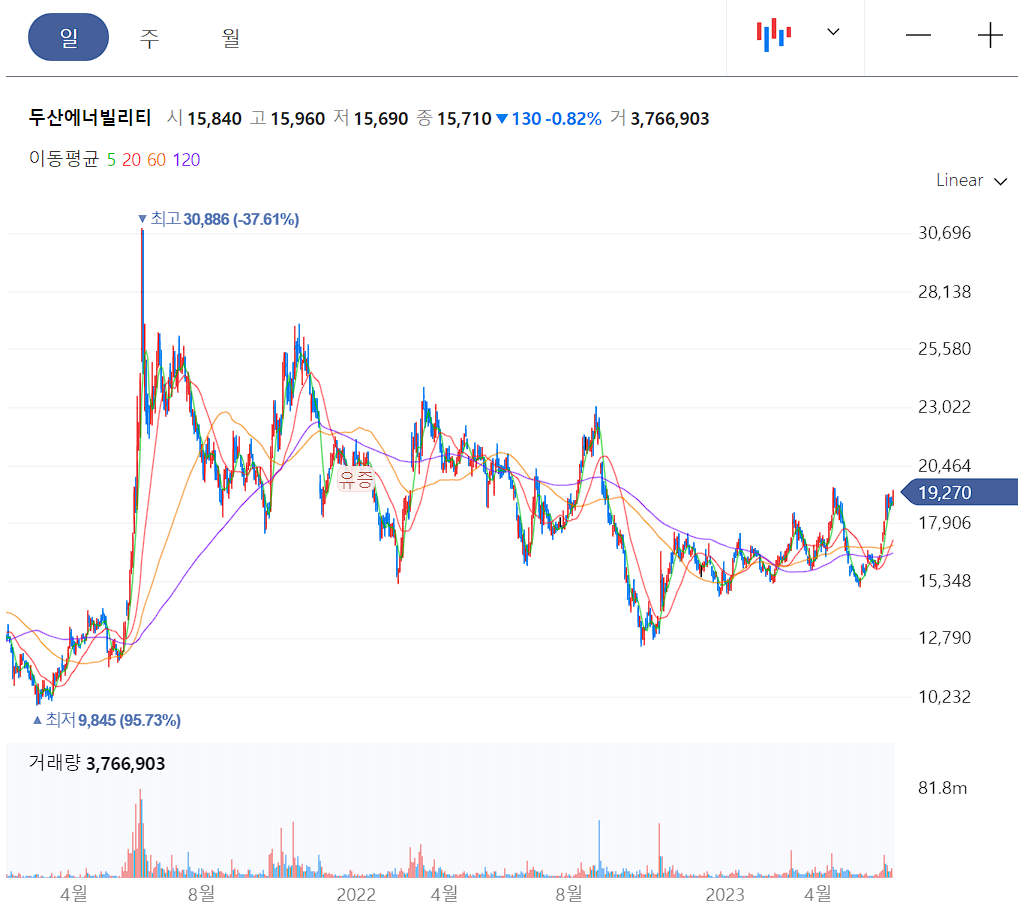Image resolution: width=1018 pixels, height=919 pixels.
Task: Switch to the monthly 월 chart tab
Action: pos(230,38)
